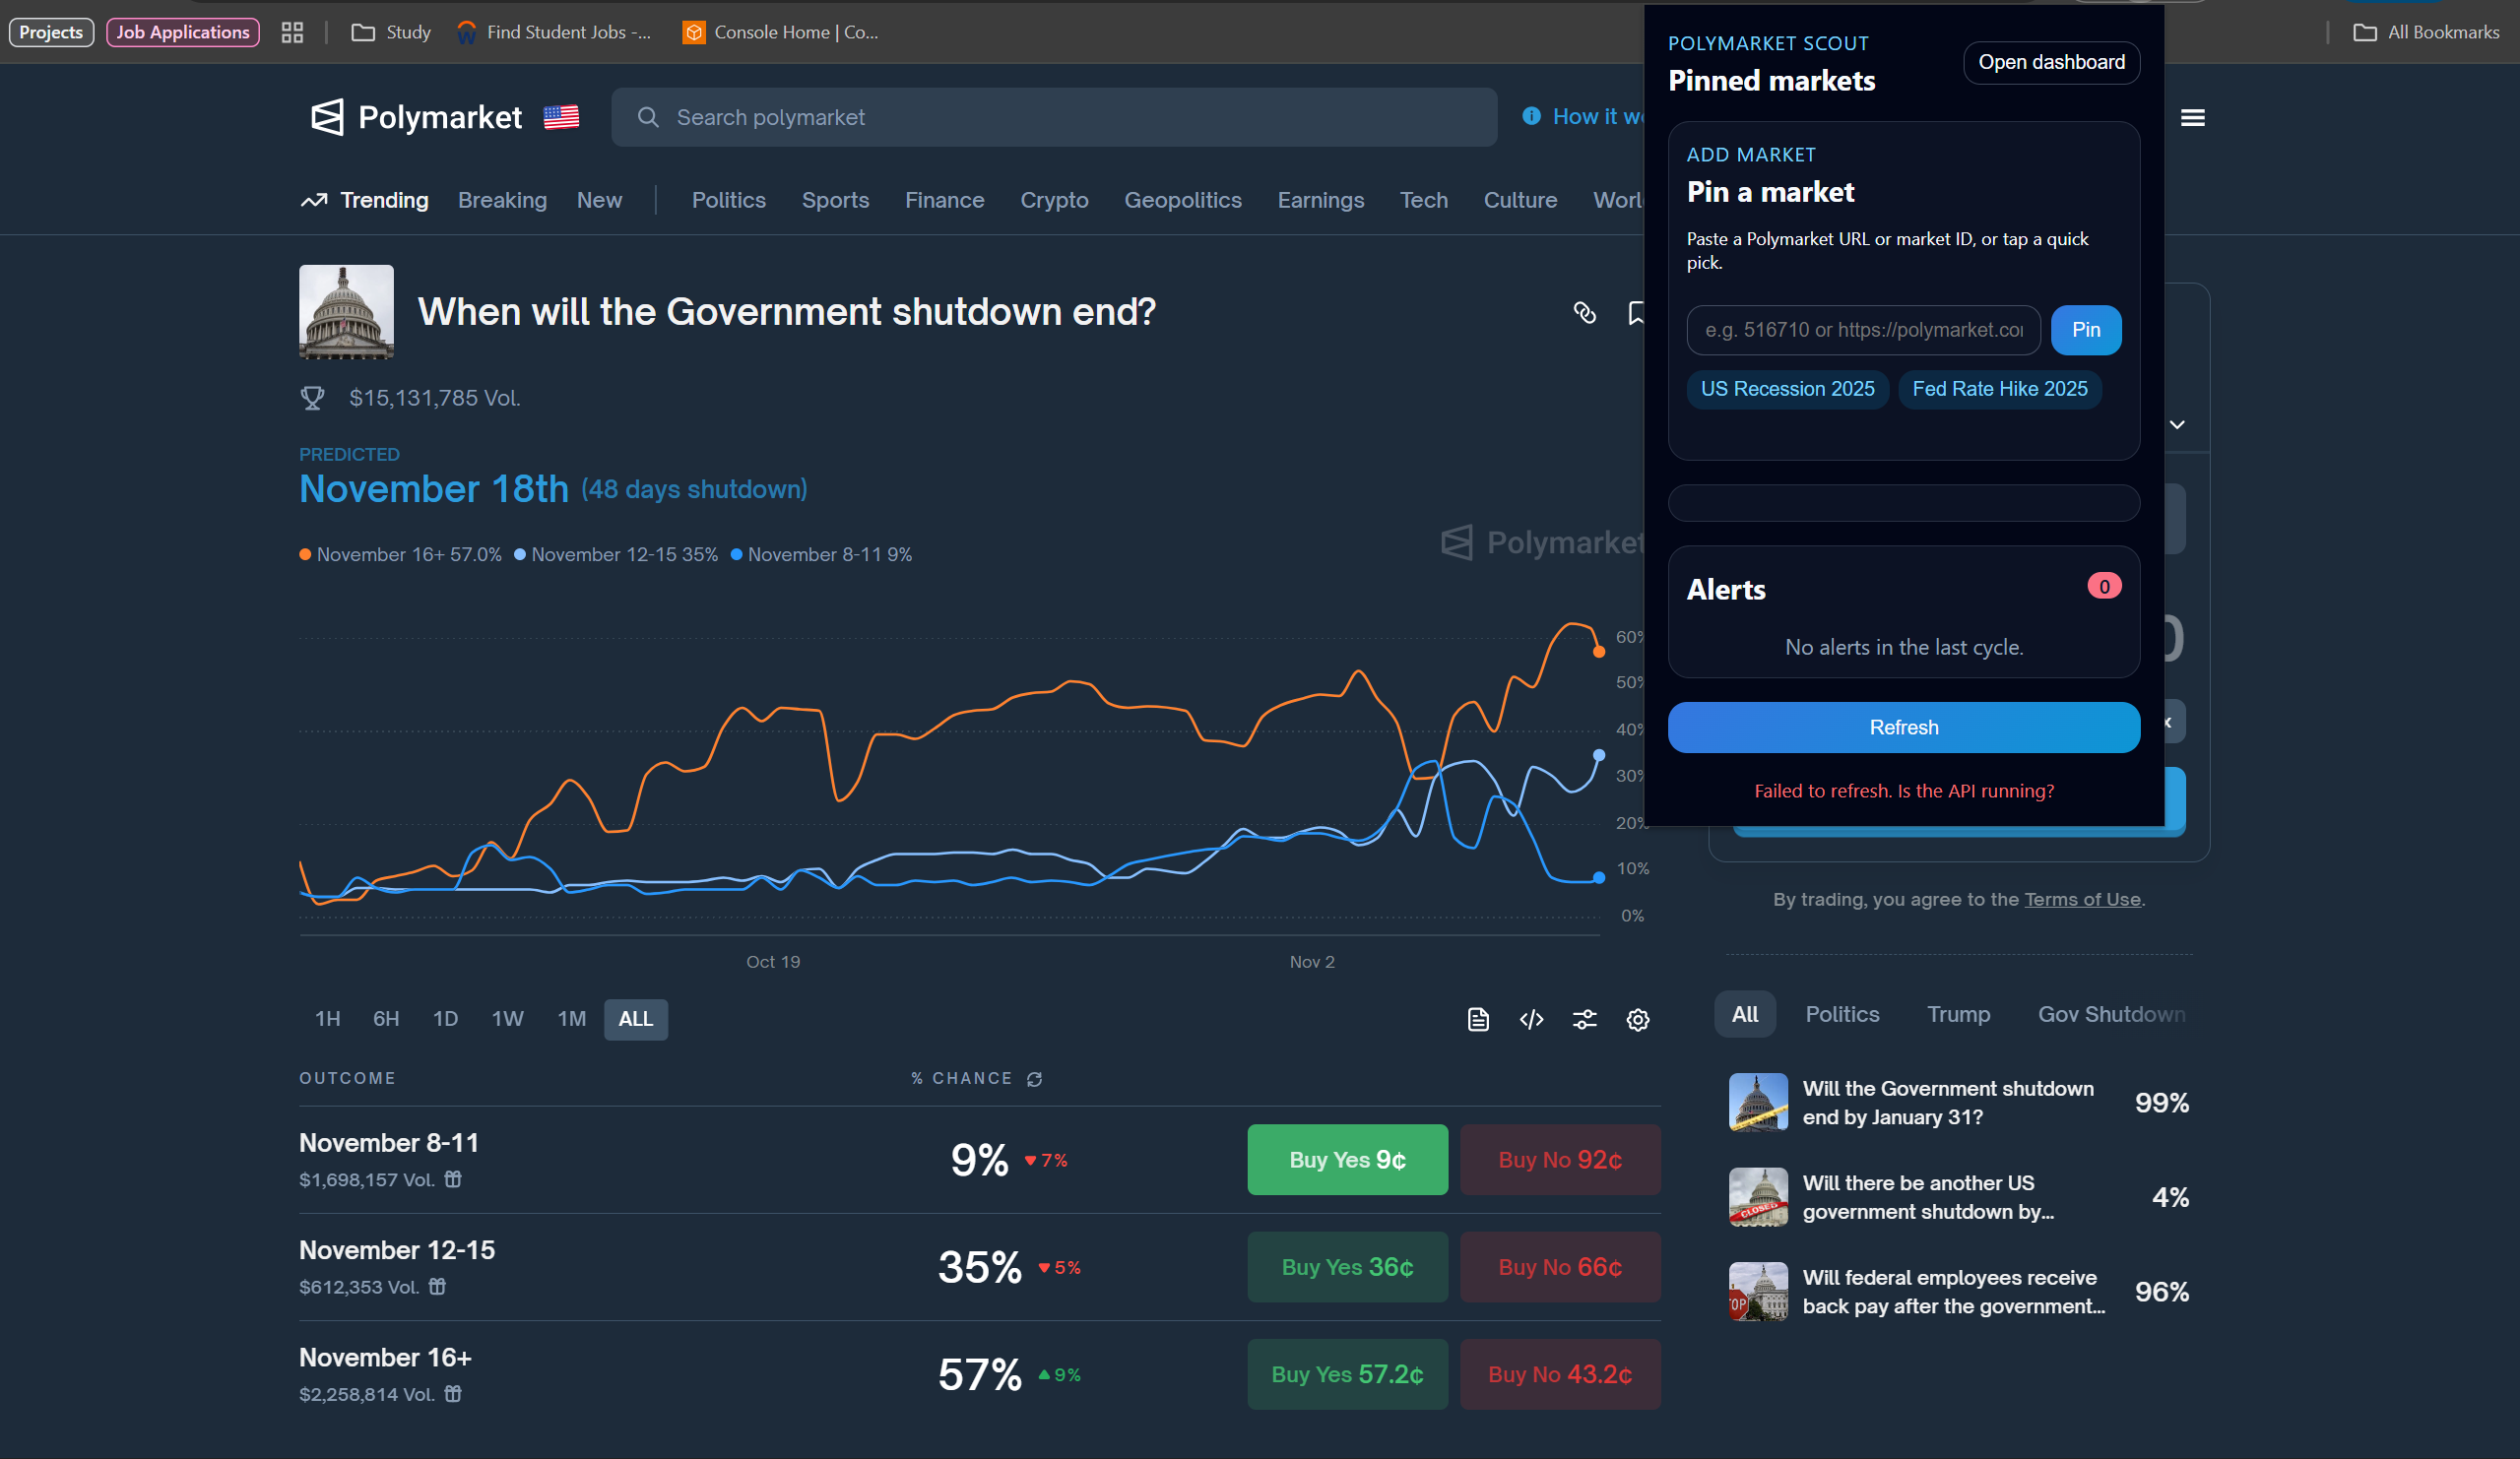
Task: Click the Buy Yes 9¢ button
Action: coord(1347,1160)
